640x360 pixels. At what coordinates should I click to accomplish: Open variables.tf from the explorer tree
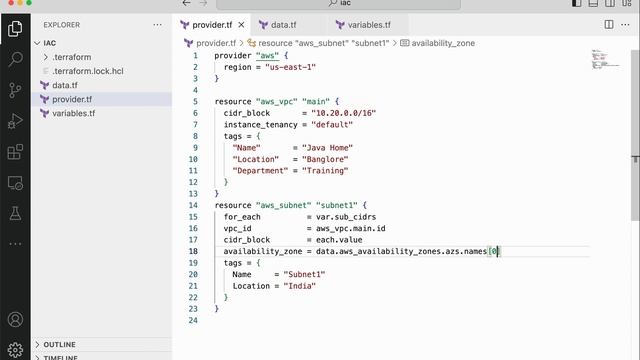(x=73, y=113)
